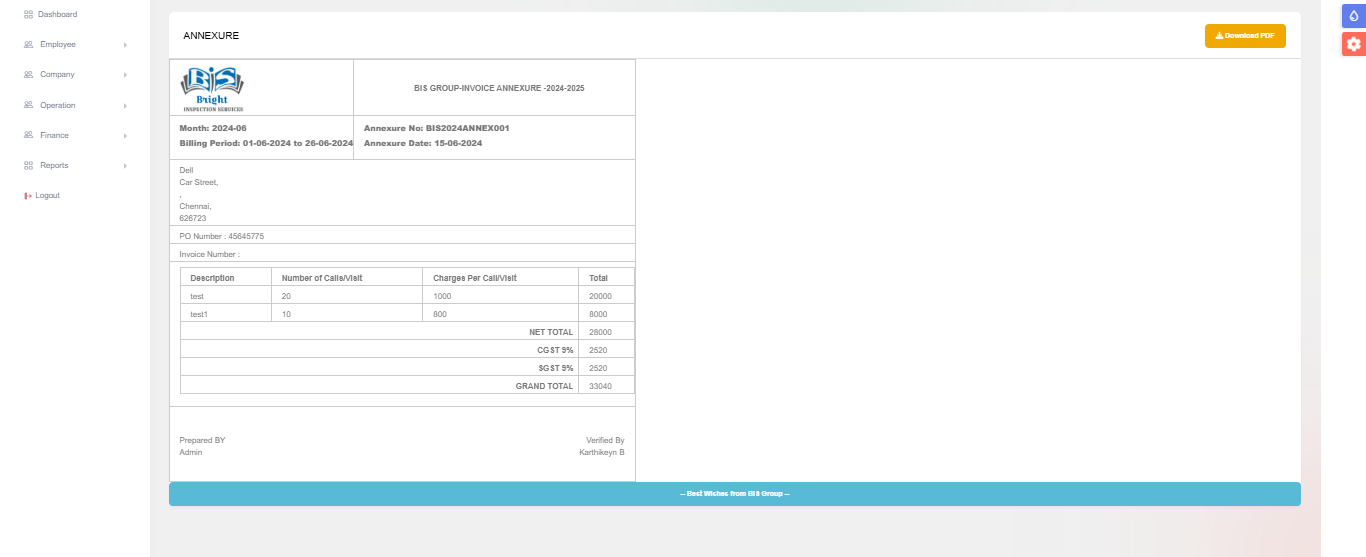Expand the Reports submenu arrow

pyautogui.click(x=125, y=165)
